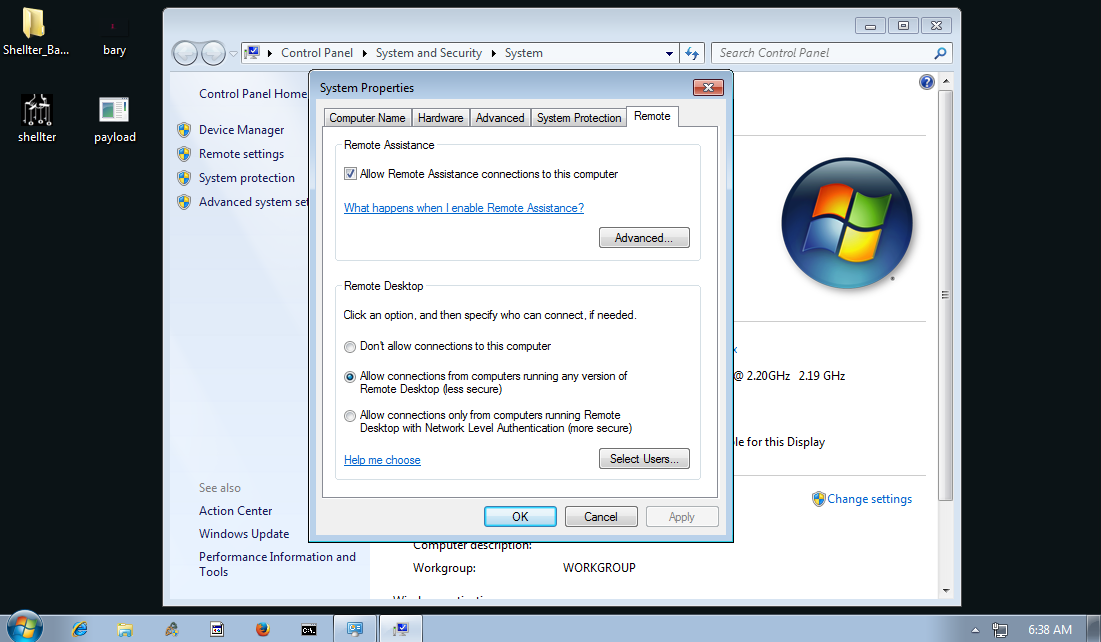Image resolution: width=1101 pixels, height=642 pixels.
Task: Click the network icon in system tray
Action: (999, 630)
